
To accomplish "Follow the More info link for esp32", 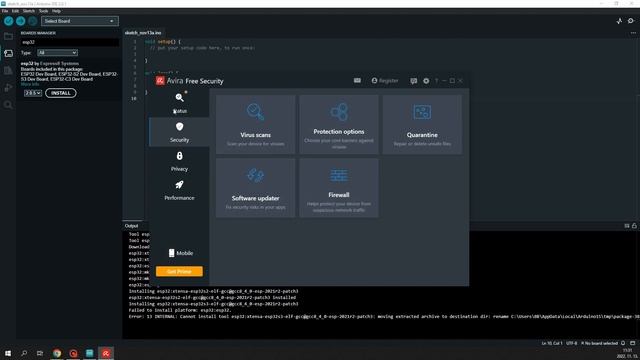I will (30, 84).
